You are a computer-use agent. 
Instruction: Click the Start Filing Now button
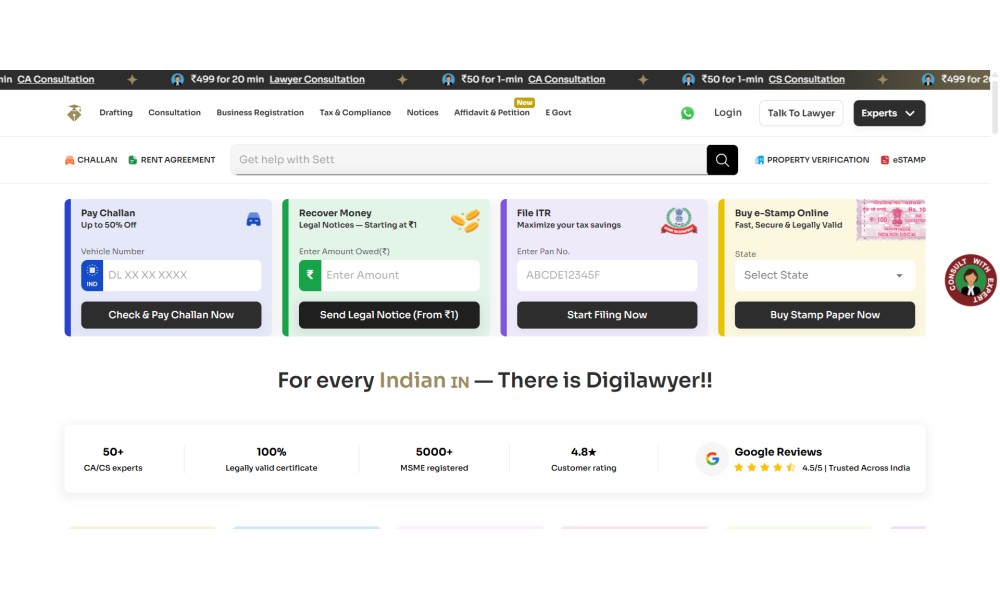[607, 315]
